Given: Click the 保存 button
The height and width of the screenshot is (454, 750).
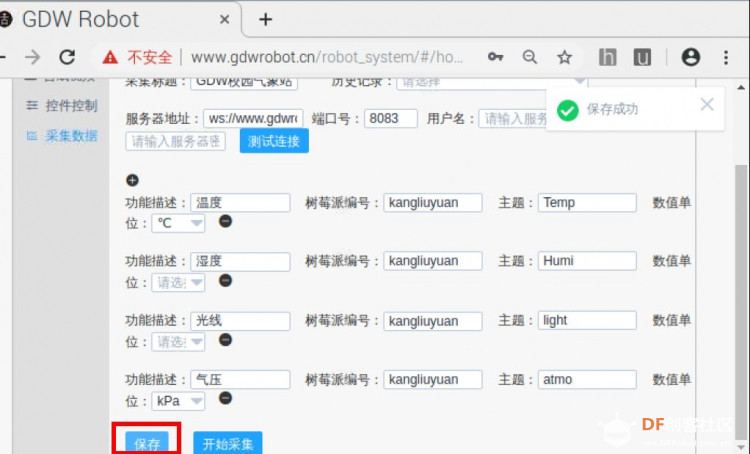Looking at the screenshot, I should [x=147, y=443].
